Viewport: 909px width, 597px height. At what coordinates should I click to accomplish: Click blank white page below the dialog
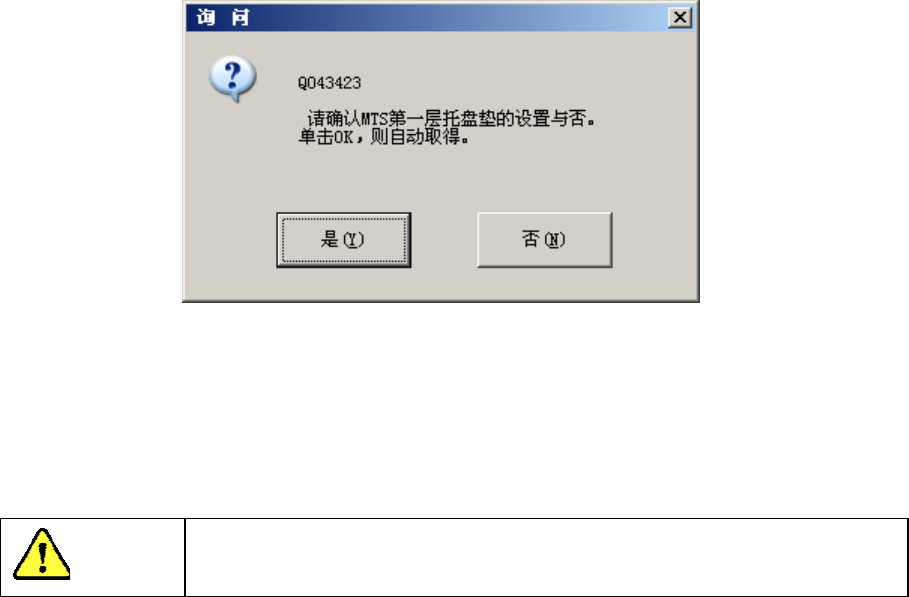[x=441, y=406]
